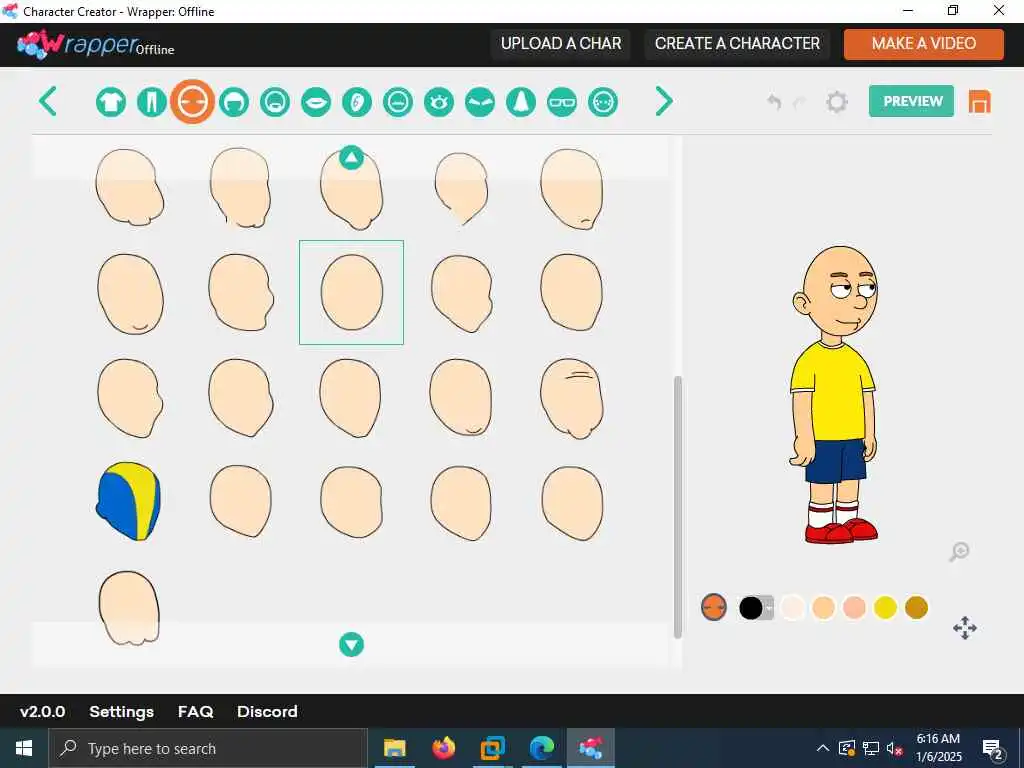The width and height of the screenshot is (1024, 768).
Task: Choose the very pale skin swatch
Action: 792,607
